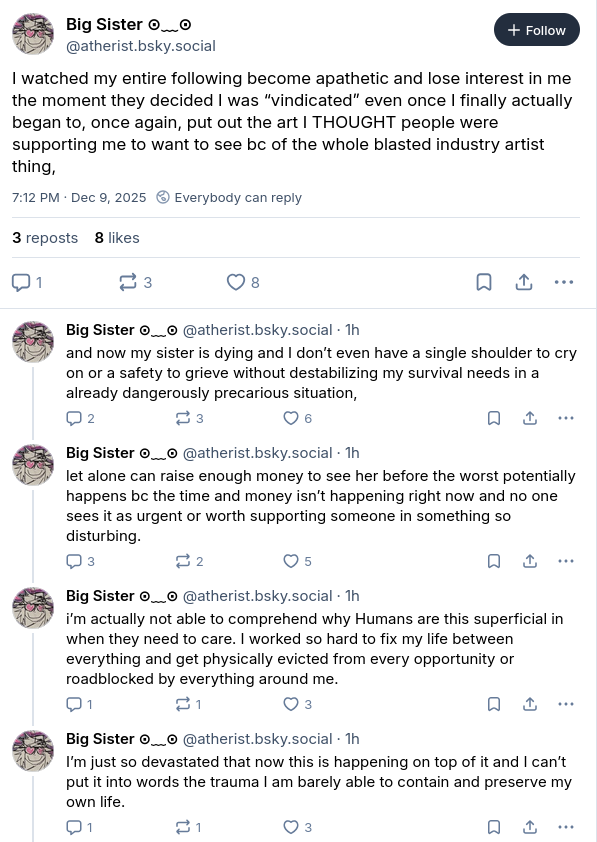Bookmark the 'raise enough money' post
Viewport: 597px width, 842px height.
click(x=494, y=562)
